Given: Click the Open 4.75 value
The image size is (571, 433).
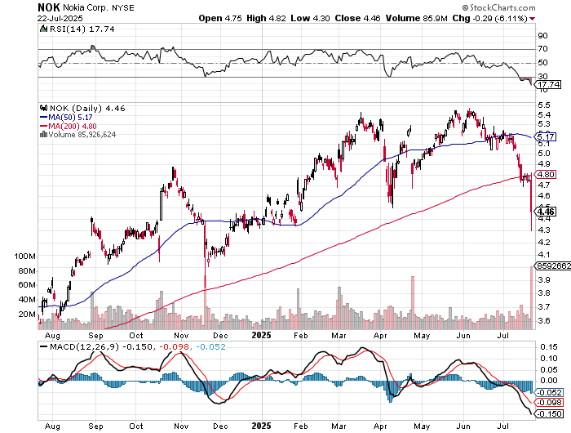Looking at the screenshot, I should [x=220, y=18].
